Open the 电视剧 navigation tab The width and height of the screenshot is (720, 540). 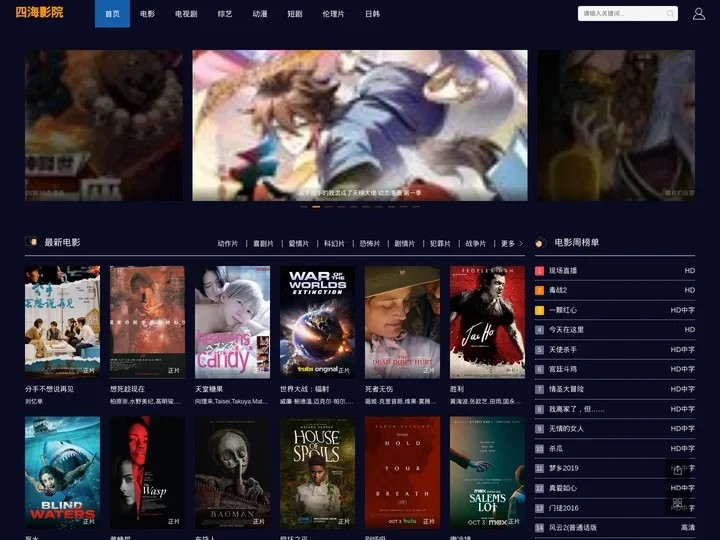(x=186, y=14)
